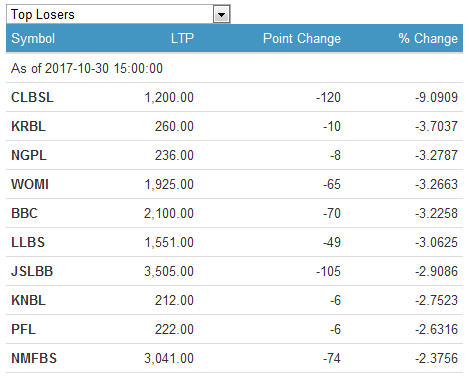
Task: Click the LTP column header
Action: [x=182, y=38]
